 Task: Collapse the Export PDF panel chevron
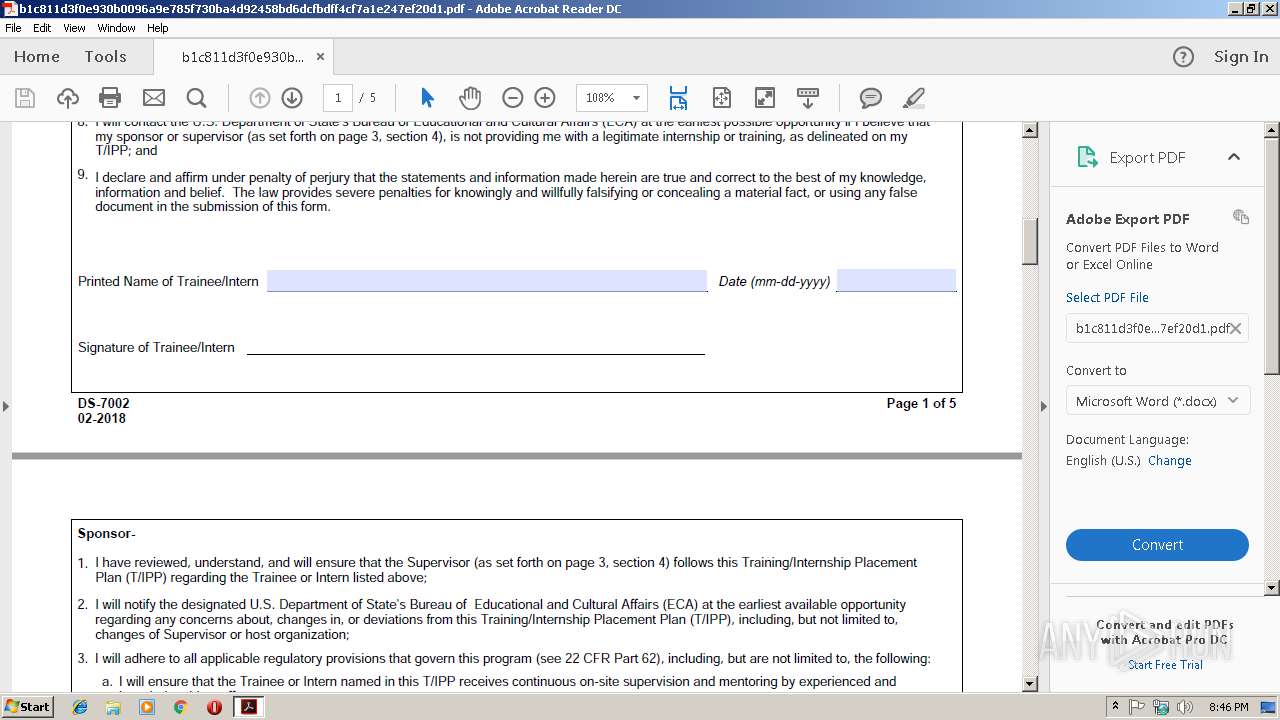[x=1233, y=157]
